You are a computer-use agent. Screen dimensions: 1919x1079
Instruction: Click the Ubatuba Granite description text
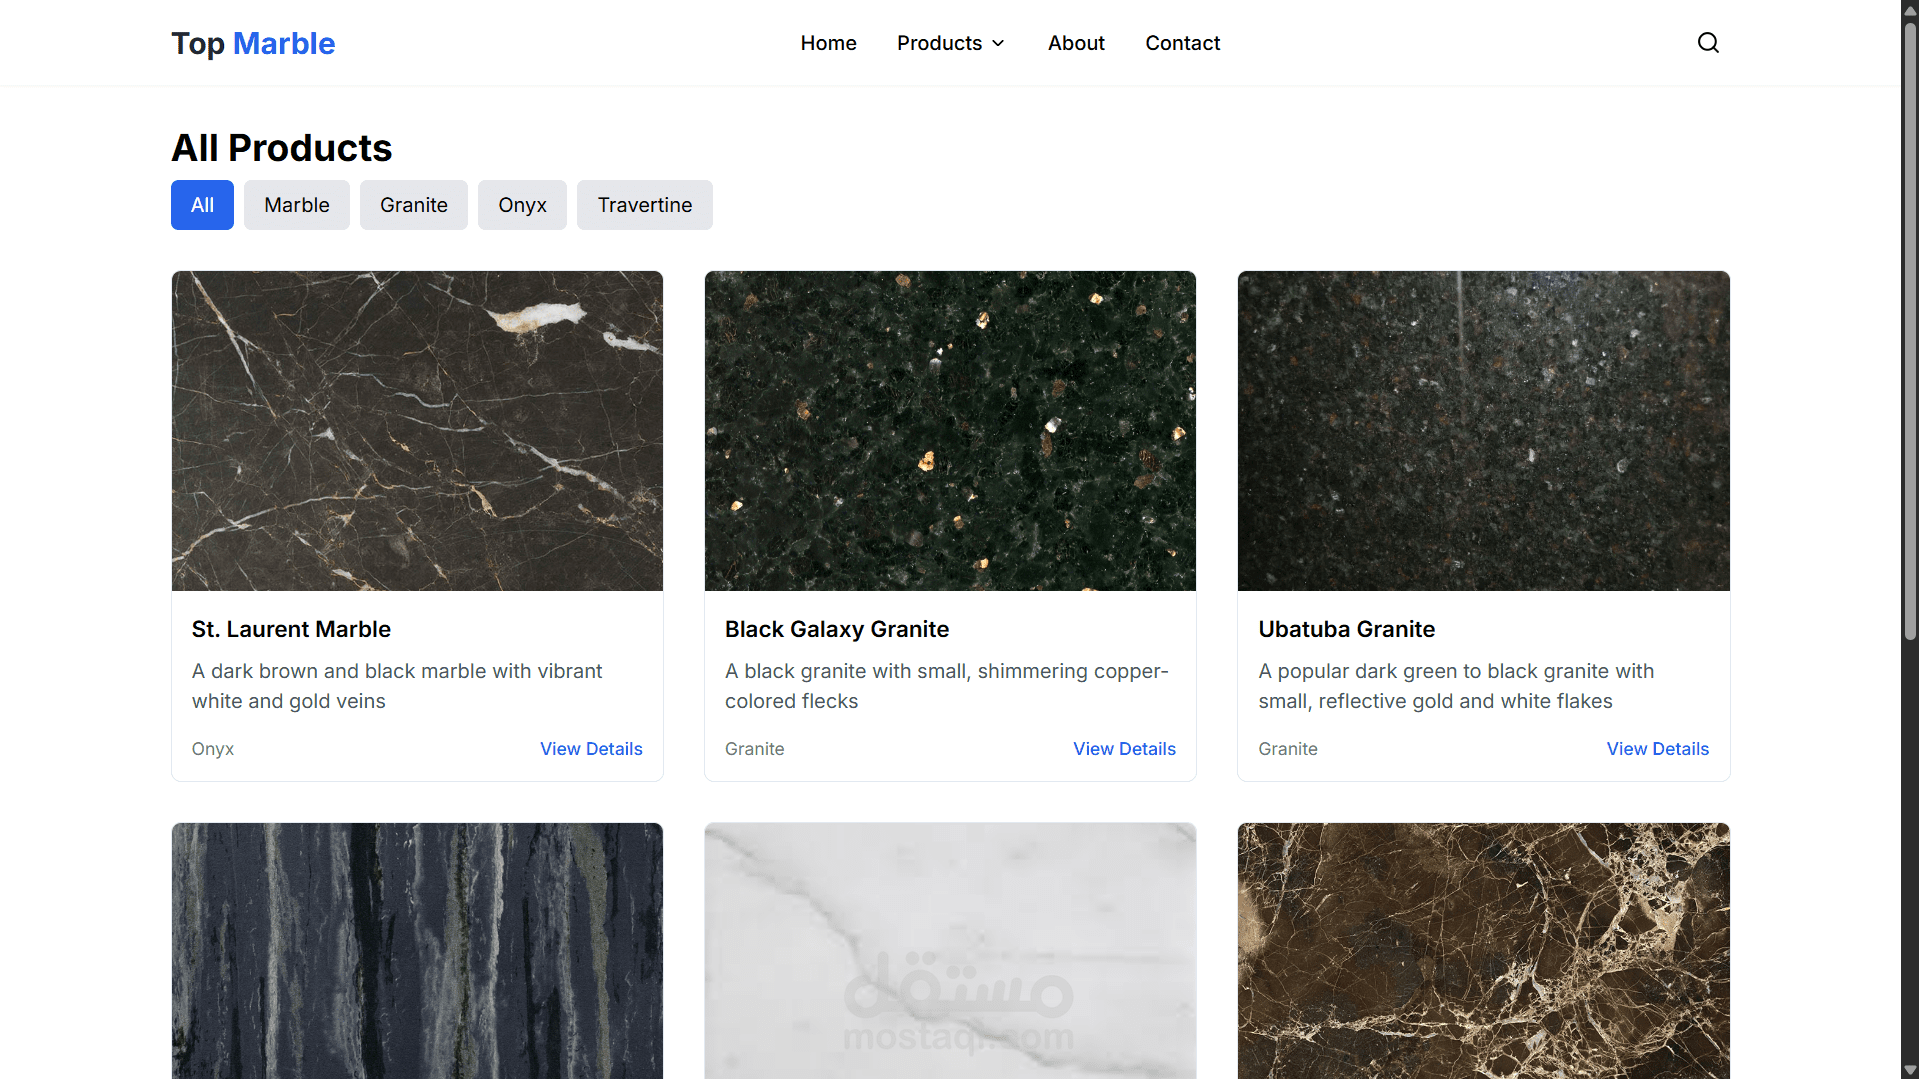coord(1456,686)
